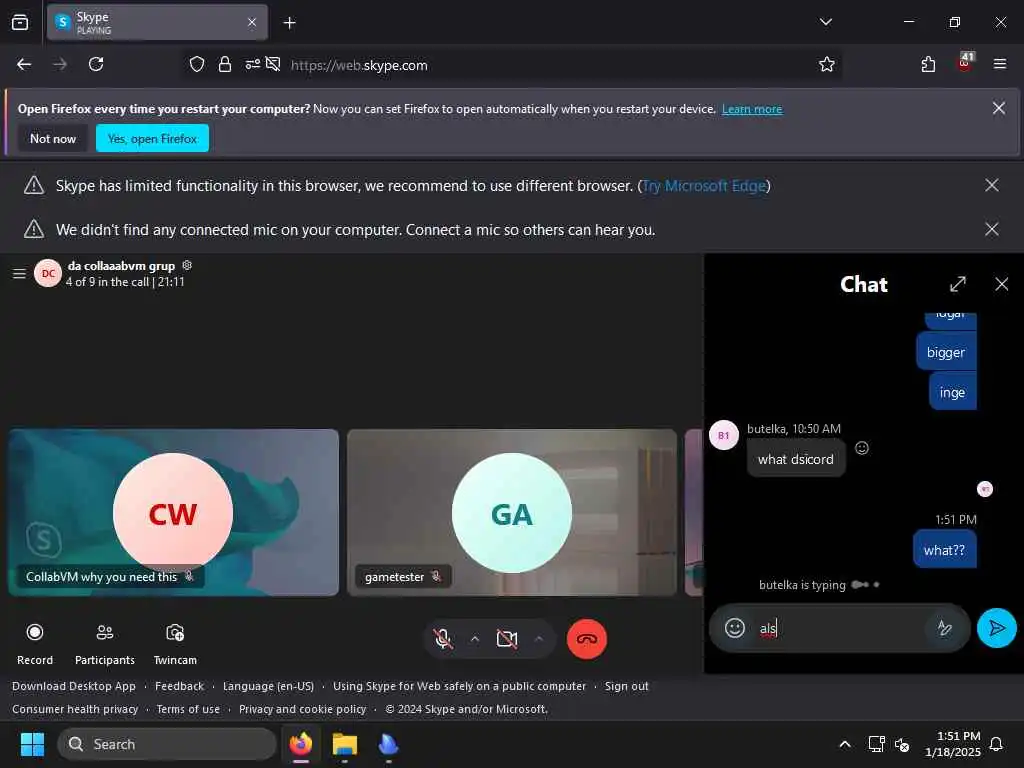Image resolution: width=1024 pixels, height=768 pixels.
Task: Close the Chat panel
Action: point(1001,284)
